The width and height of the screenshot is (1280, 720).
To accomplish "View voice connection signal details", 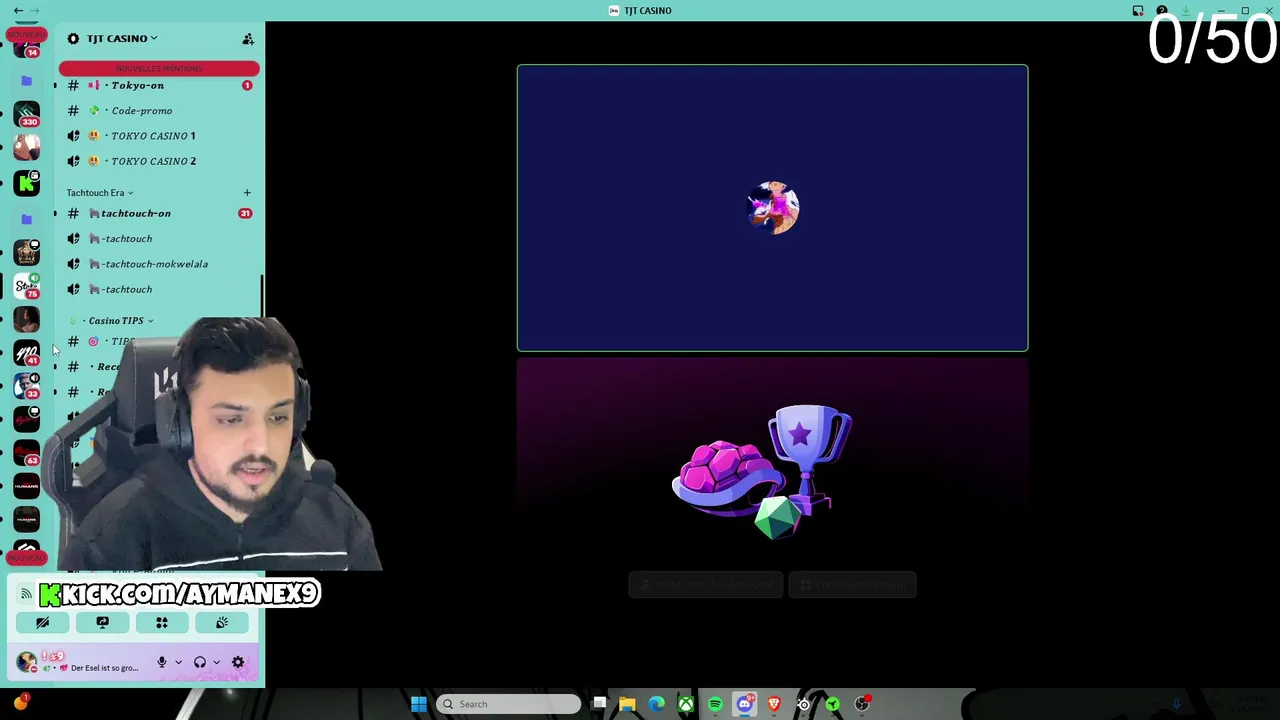I will tap(26, 594).
